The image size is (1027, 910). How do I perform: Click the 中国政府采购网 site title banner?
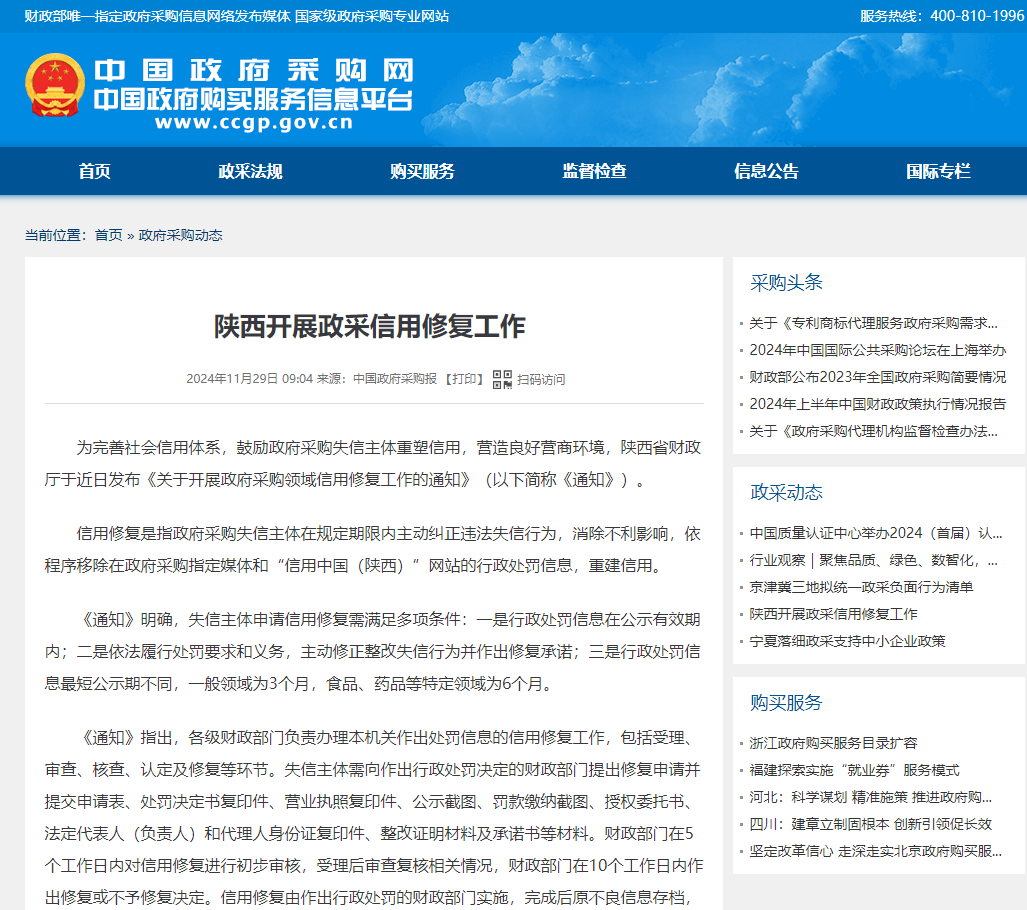tap(254, 70)
